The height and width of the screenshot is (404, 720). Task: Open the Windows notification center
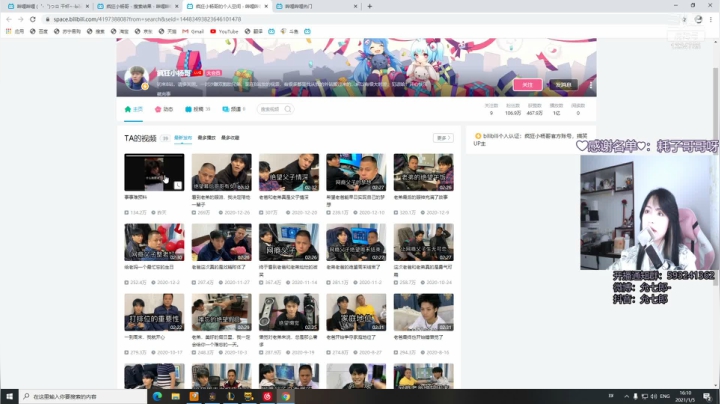707,396
